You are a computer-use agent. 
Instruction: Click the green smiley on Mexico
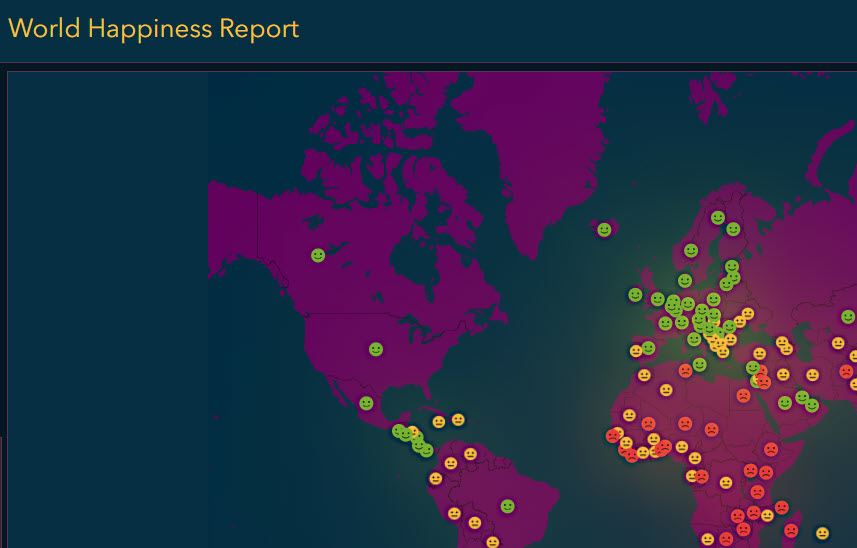pos(366,403)
